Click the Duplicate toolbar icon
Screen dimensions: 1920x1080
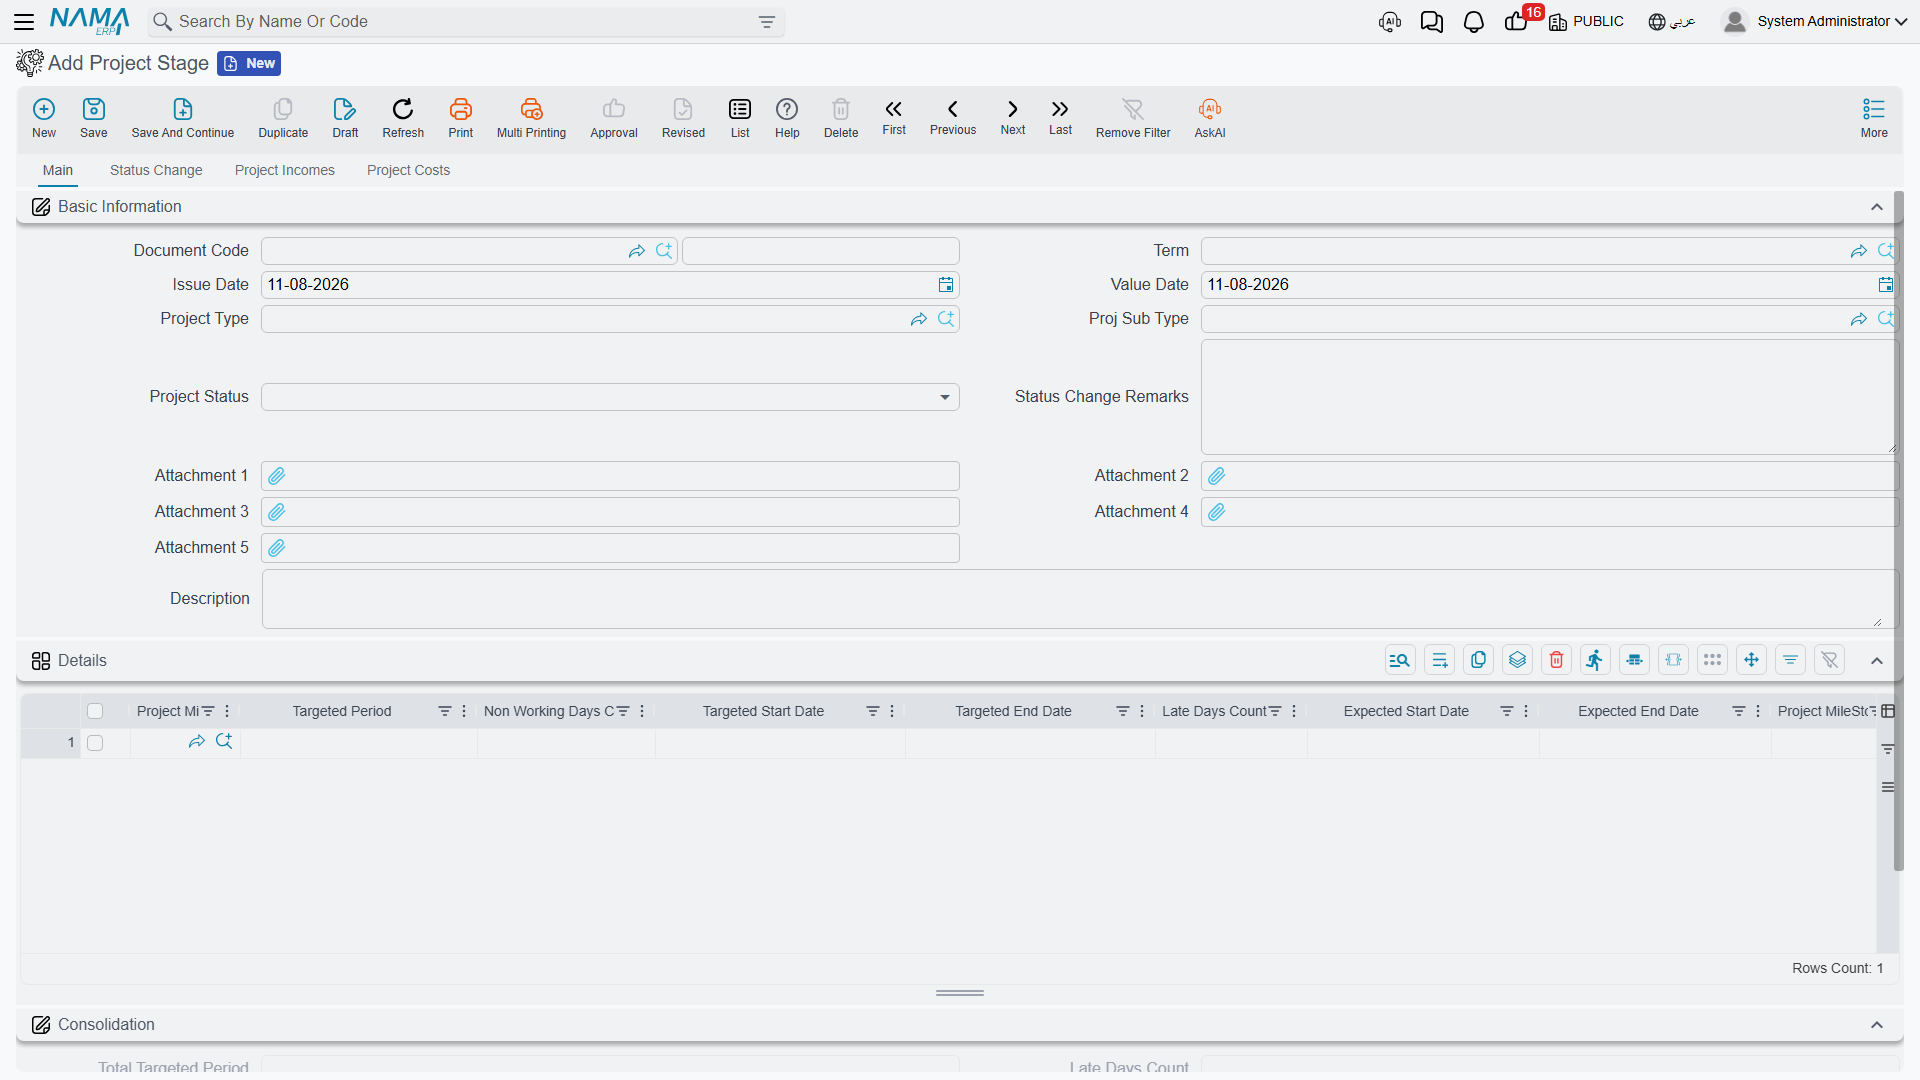tap(283, 118)
